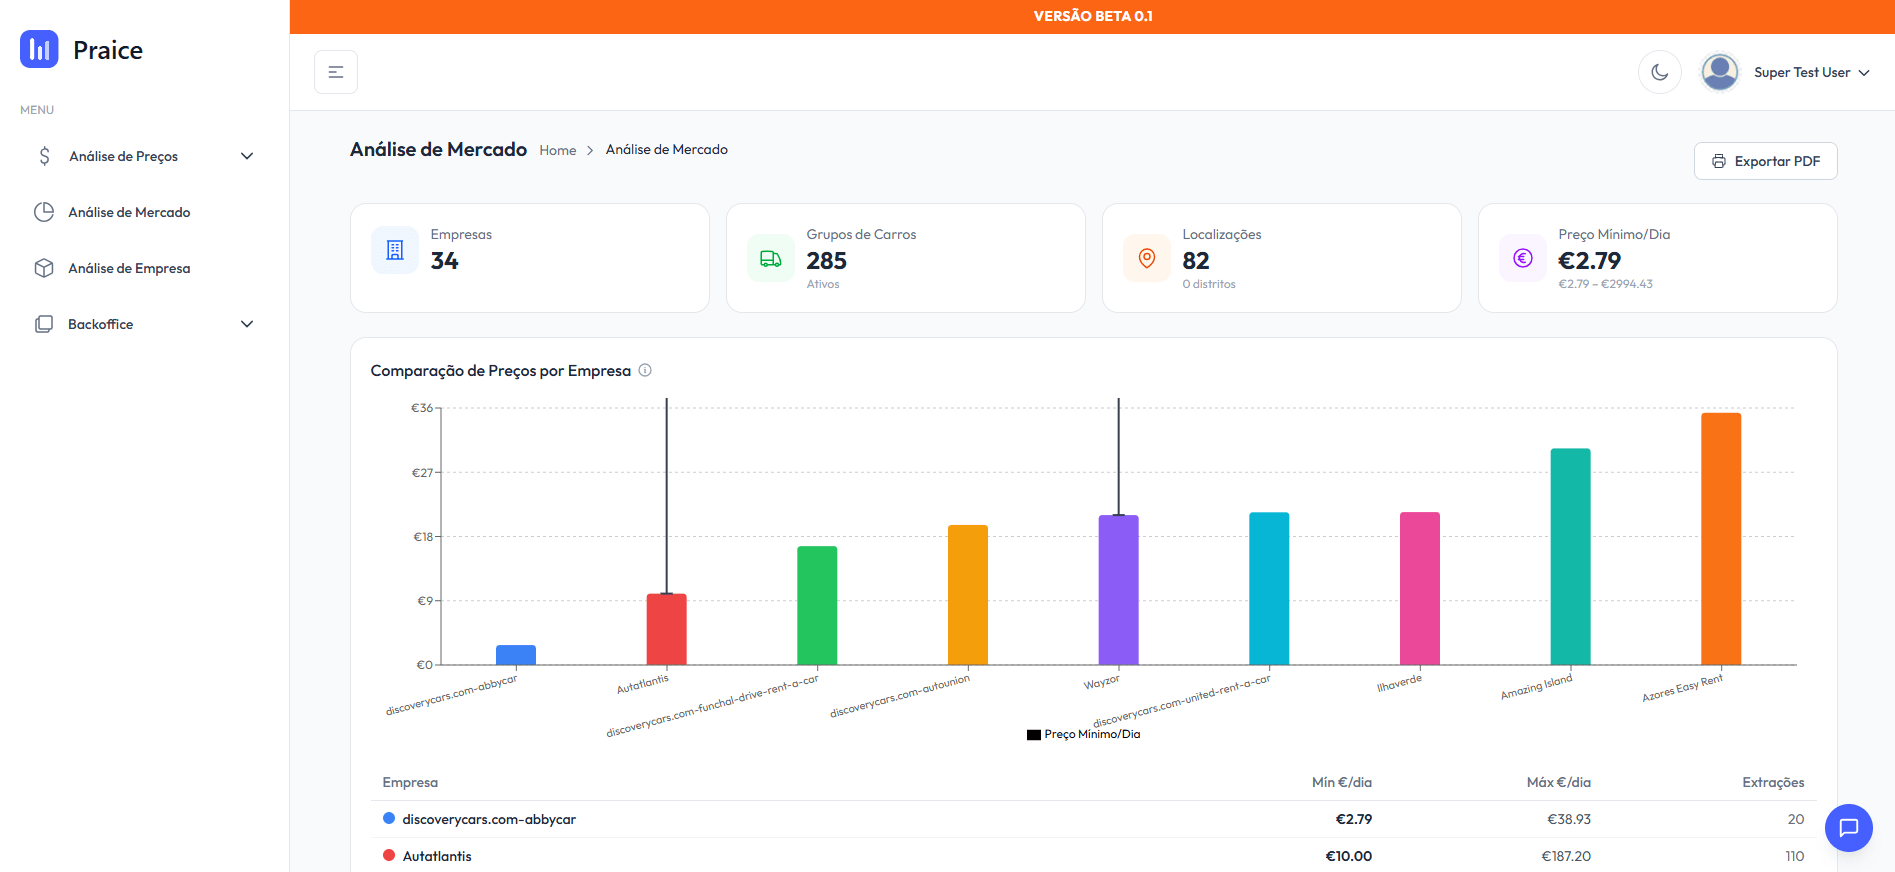Click the Praice logo icon
Image resolution: width=1895 pixels, height=872 pixels.
[39, 49]
